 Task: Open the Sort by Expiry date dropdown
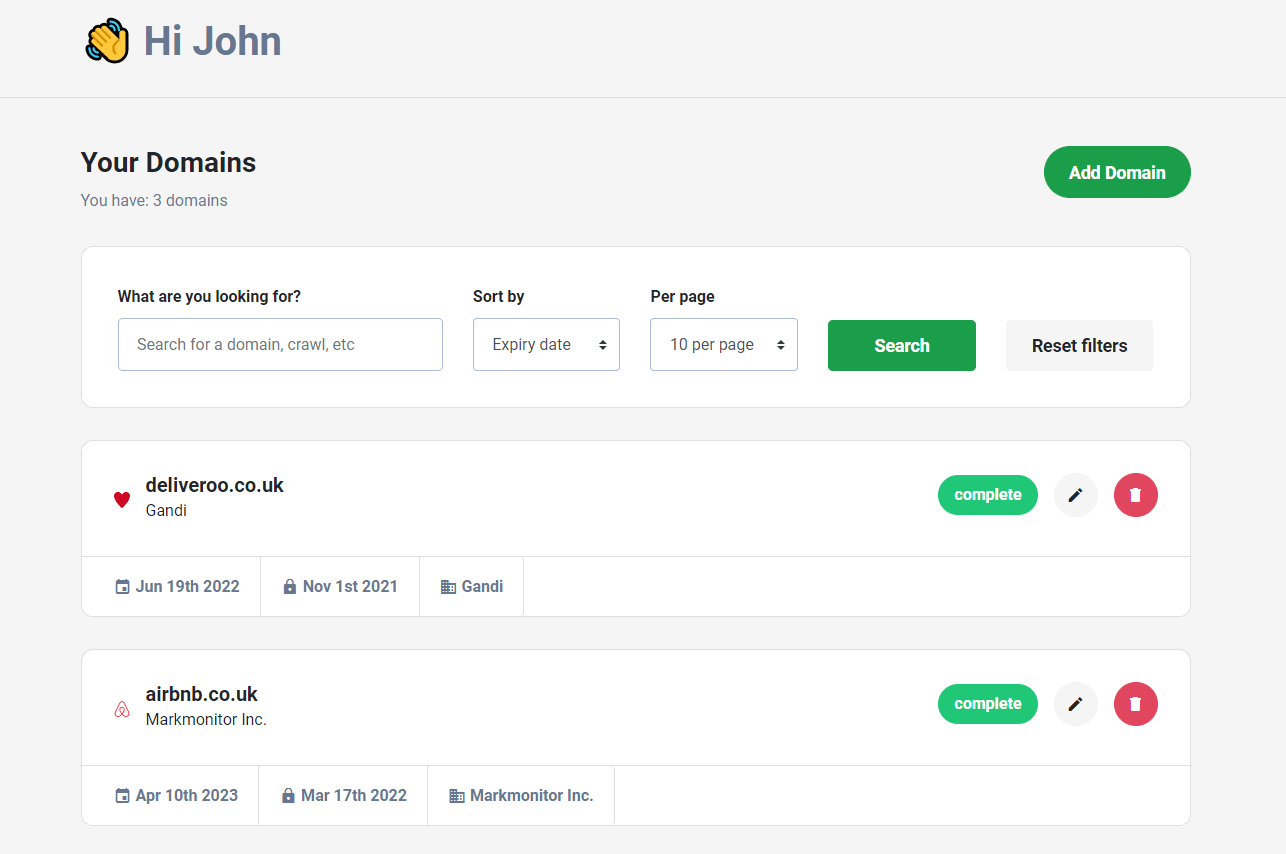pyautogui.click(x=546, y=344)
